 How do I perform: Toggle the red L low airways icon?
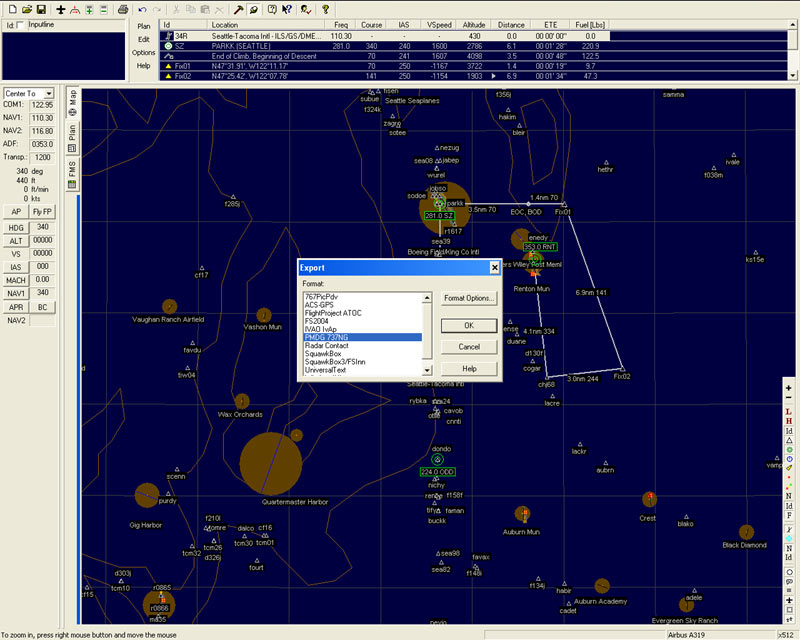click(x=789, y=412)
